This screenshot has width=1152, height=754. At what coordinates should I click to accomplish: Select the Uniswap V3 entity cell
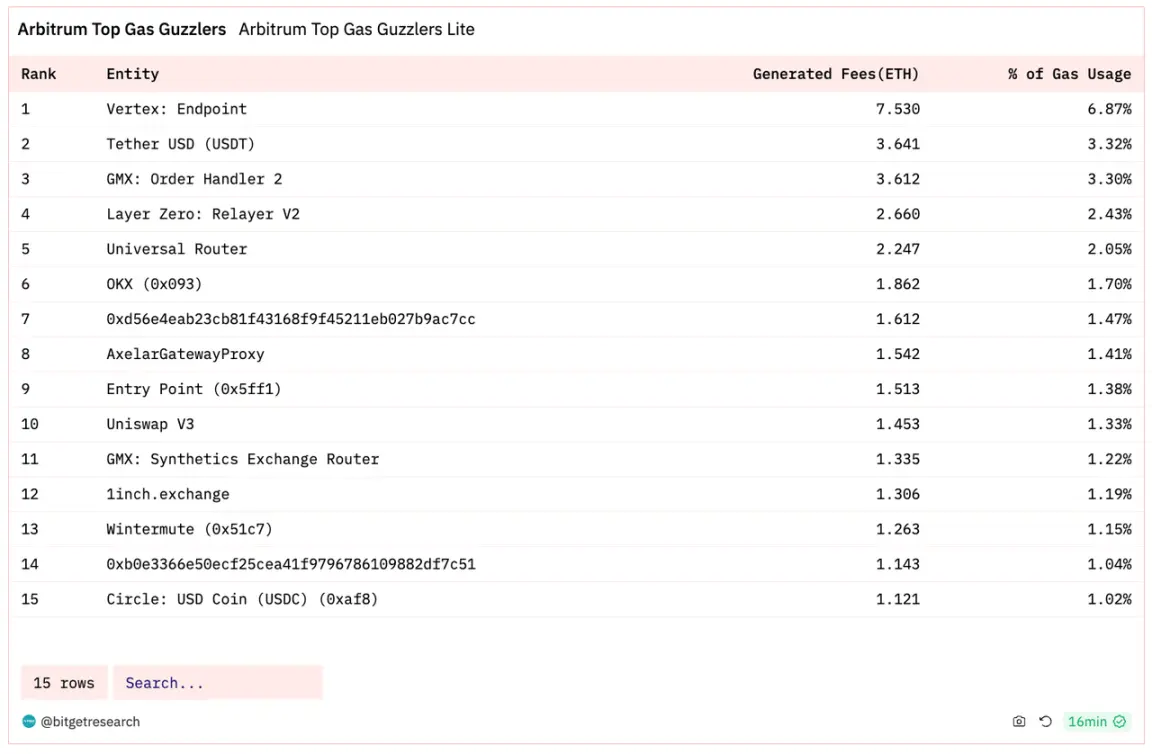click(150, 424)
